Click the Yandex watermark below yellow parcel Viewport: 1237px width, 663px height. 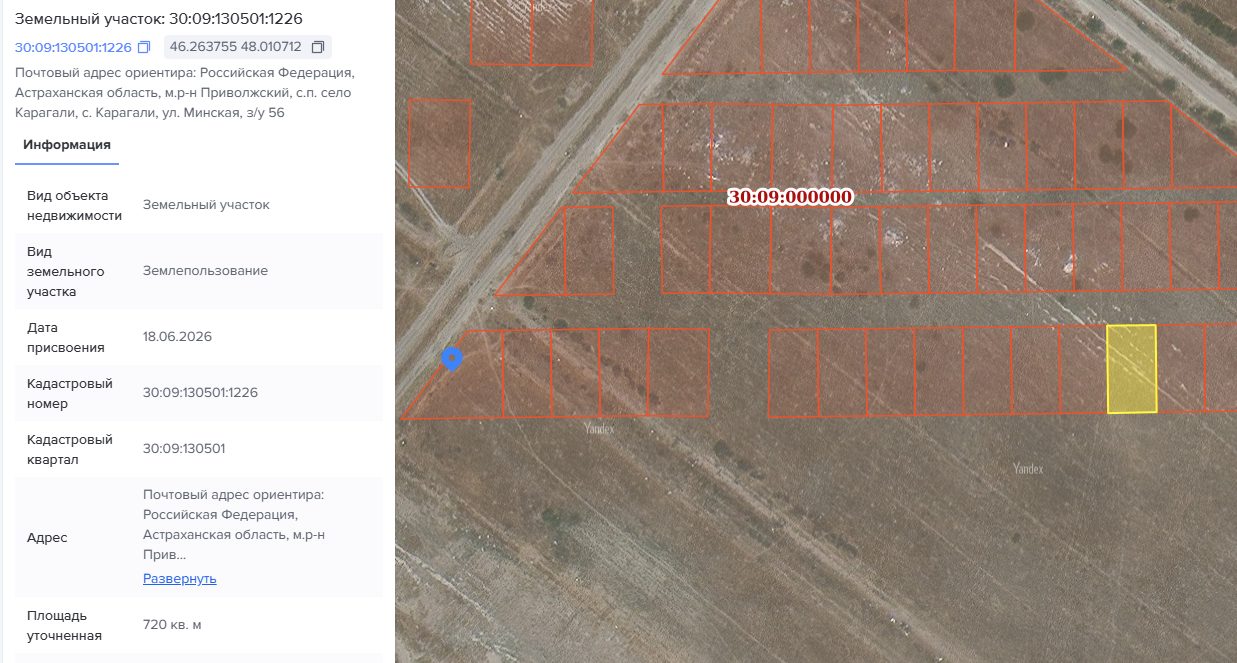1027,468
